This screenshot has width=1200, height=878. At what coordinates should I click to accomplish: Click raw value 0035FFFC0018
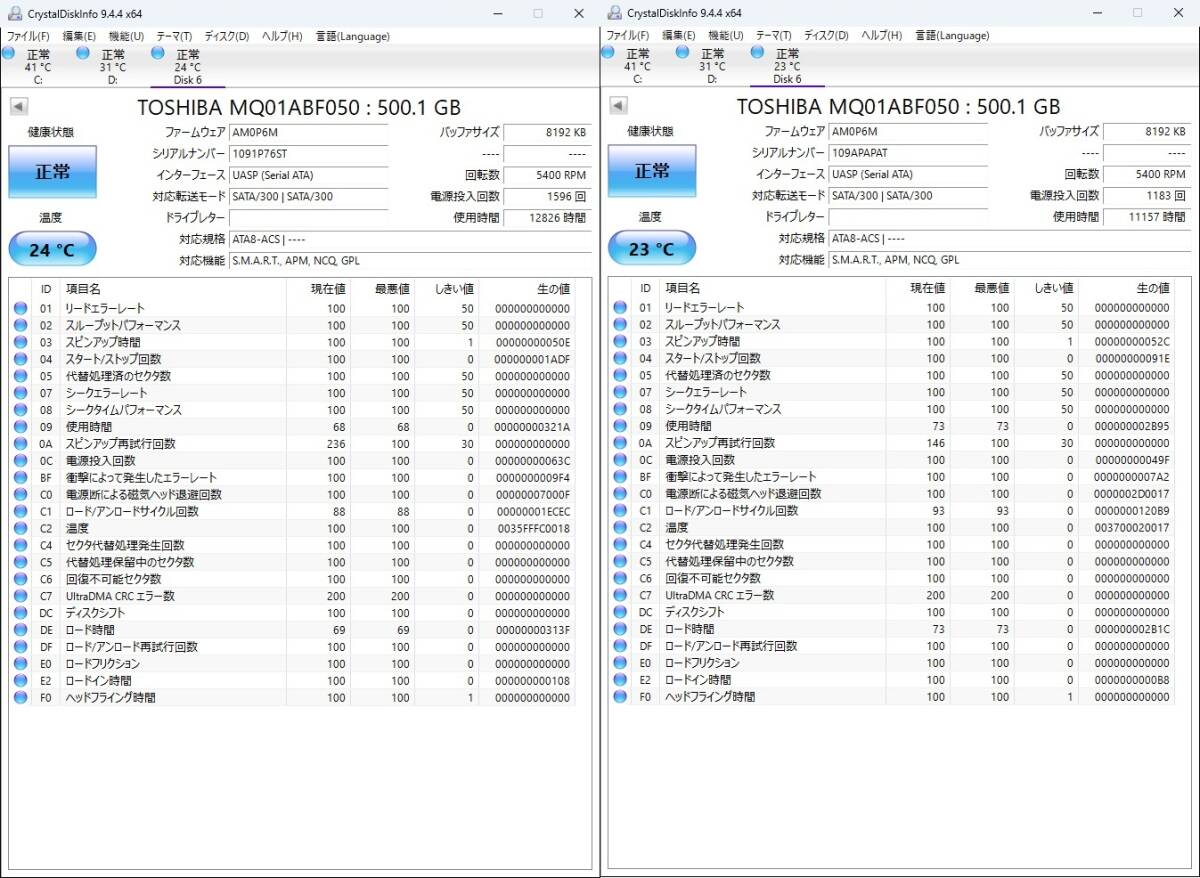pyautogui.click(x=532, y=528)
